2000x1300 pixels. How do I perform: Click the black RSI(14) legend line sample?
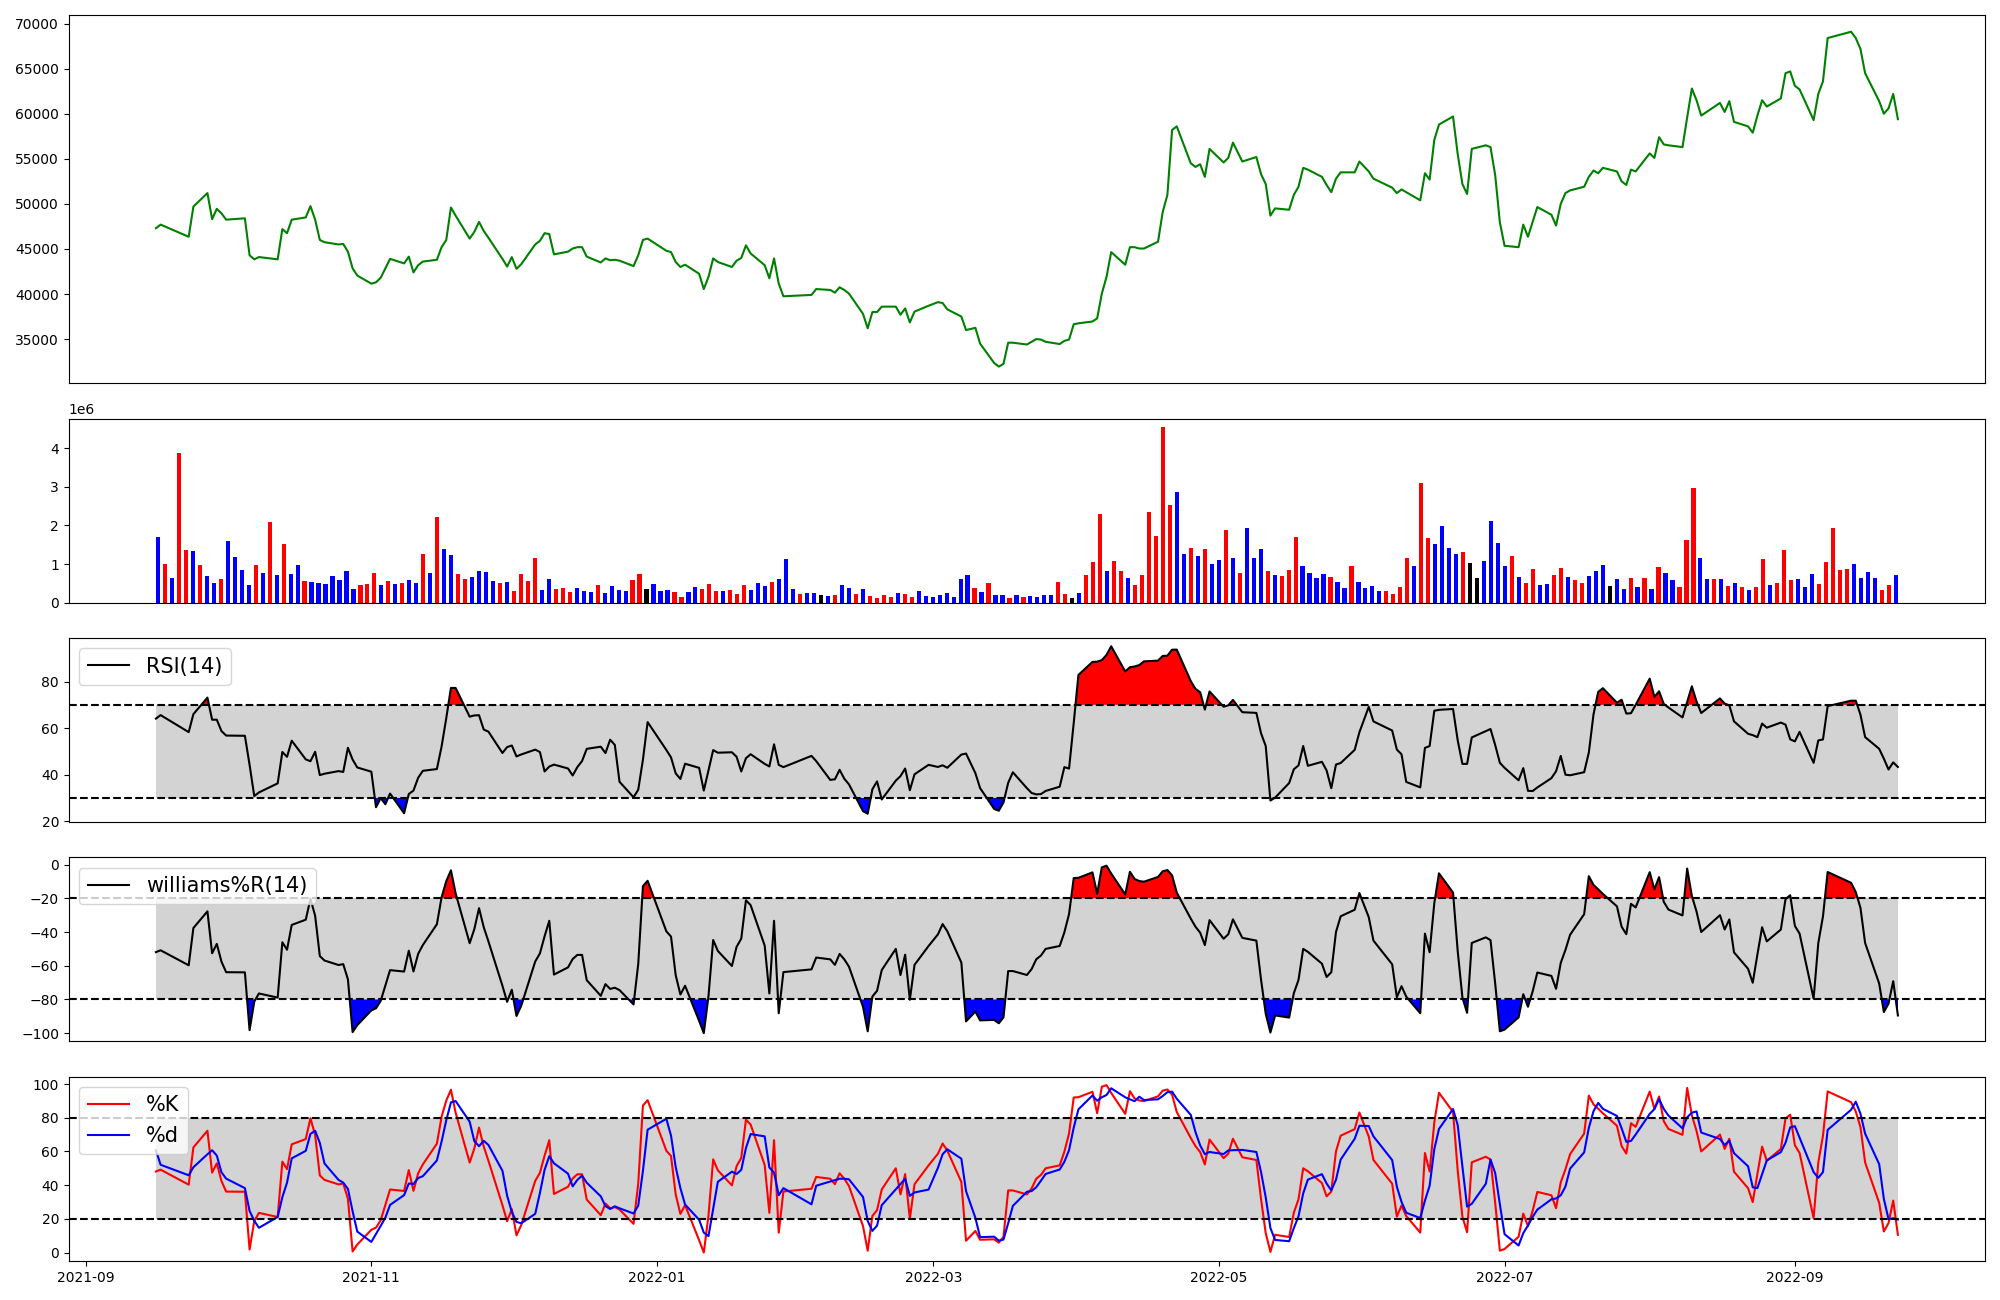pos(109,666)
